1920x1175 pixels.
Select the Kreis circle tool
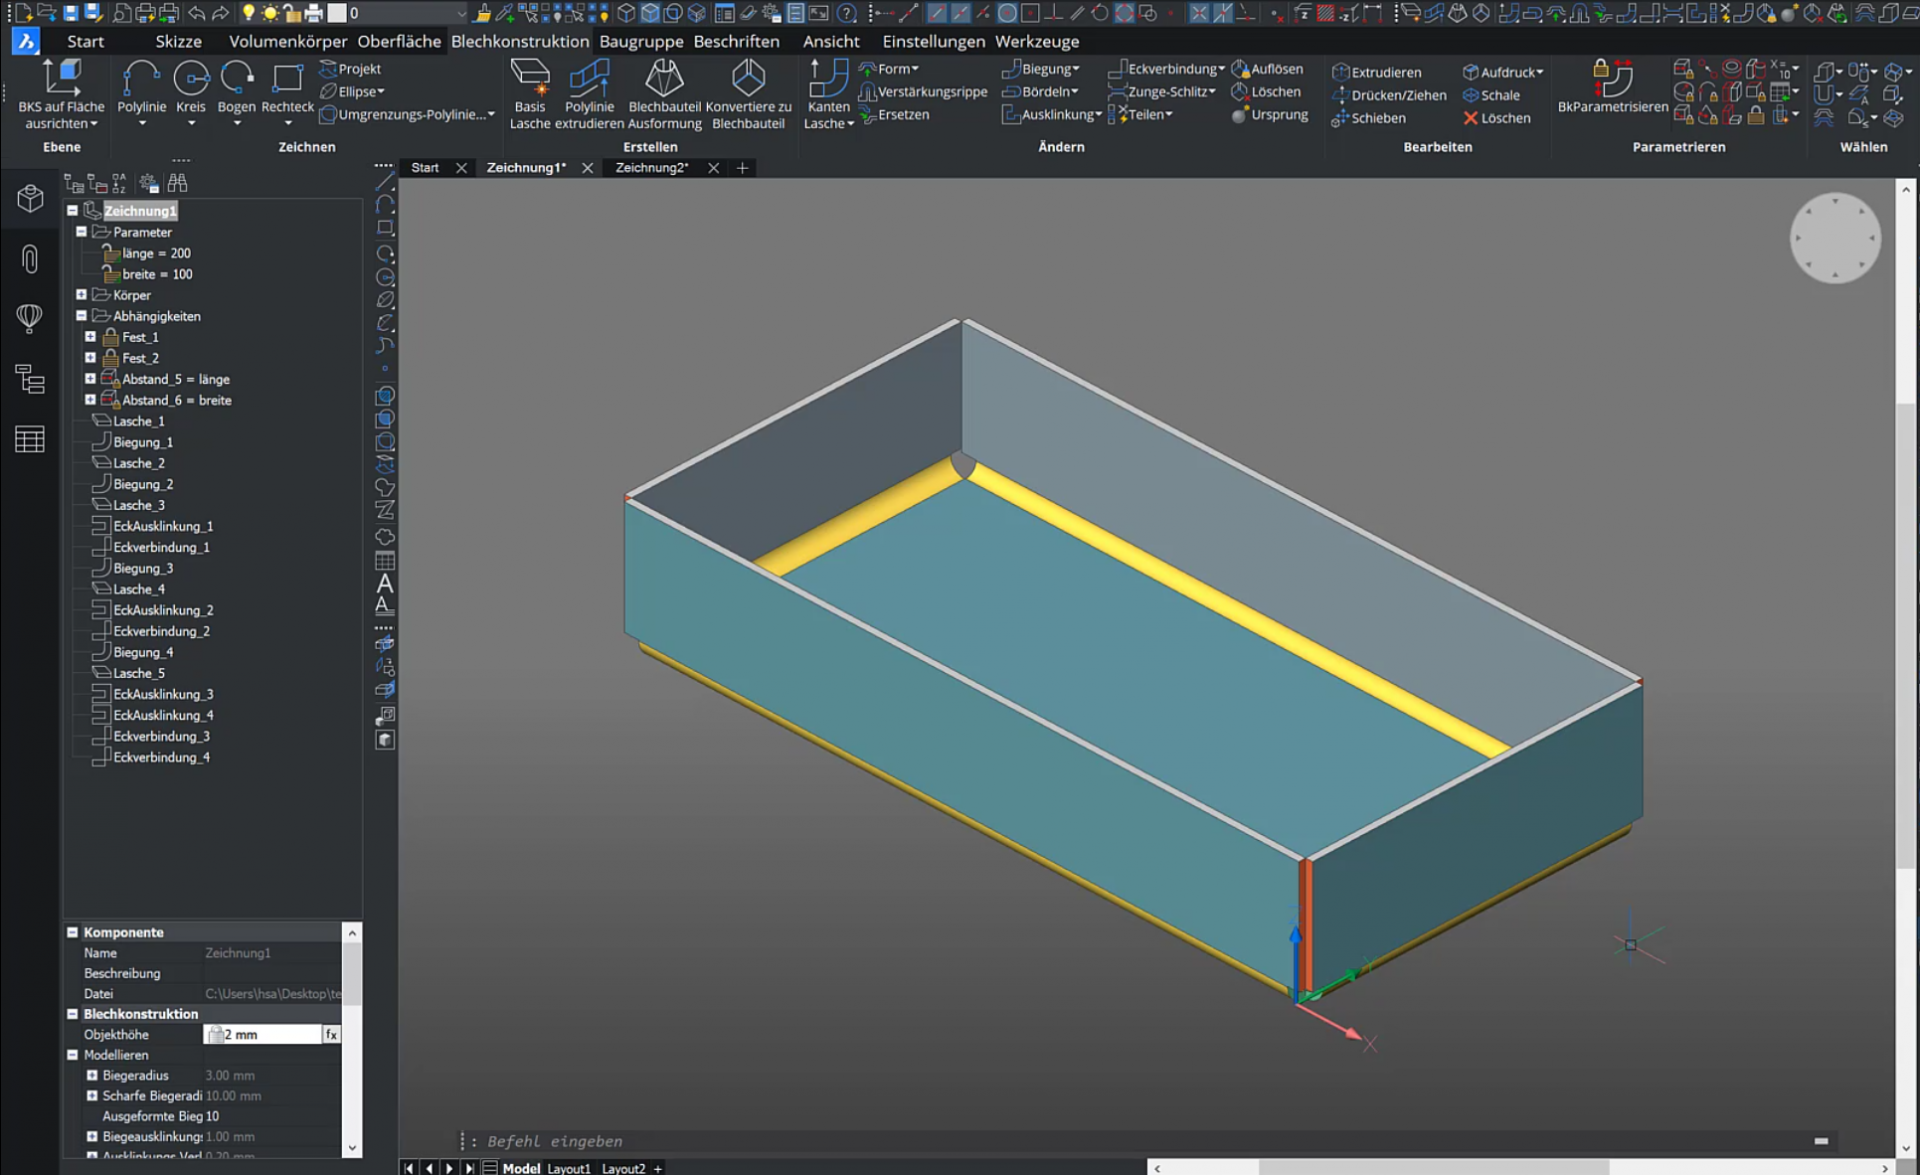[x=190, y=88]
